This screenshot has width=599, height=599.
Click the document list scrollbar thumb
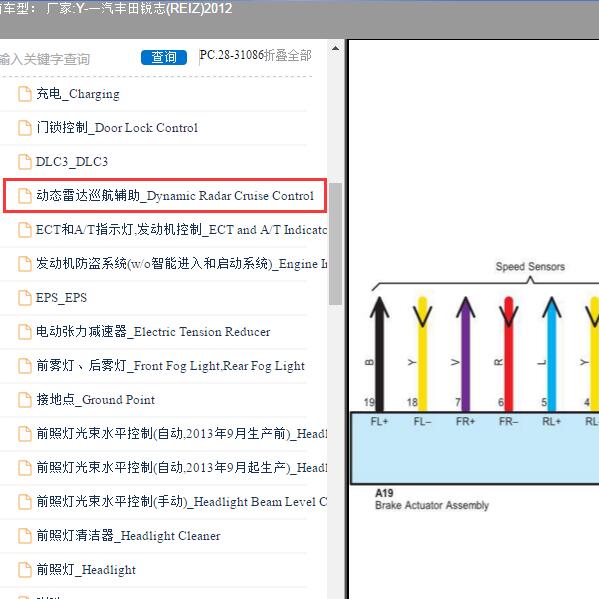[335, 244]
